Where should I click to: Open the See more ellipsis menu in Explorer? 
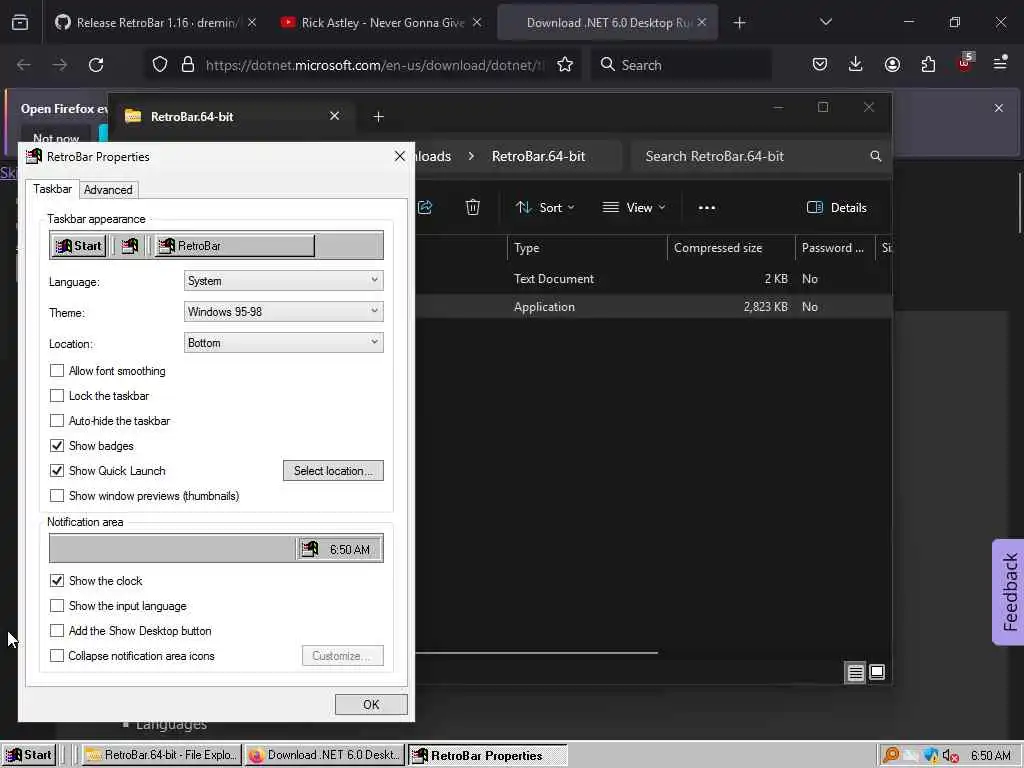[707, 208]
